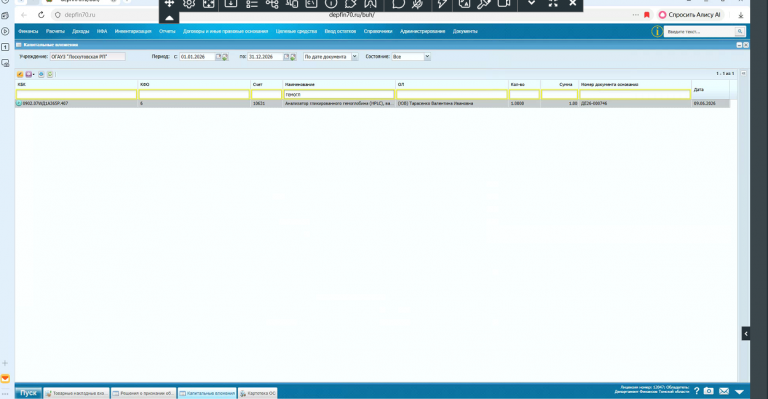Click the Сумма filter field
Viewport: 768px width, 399px height.
[559, 94]
